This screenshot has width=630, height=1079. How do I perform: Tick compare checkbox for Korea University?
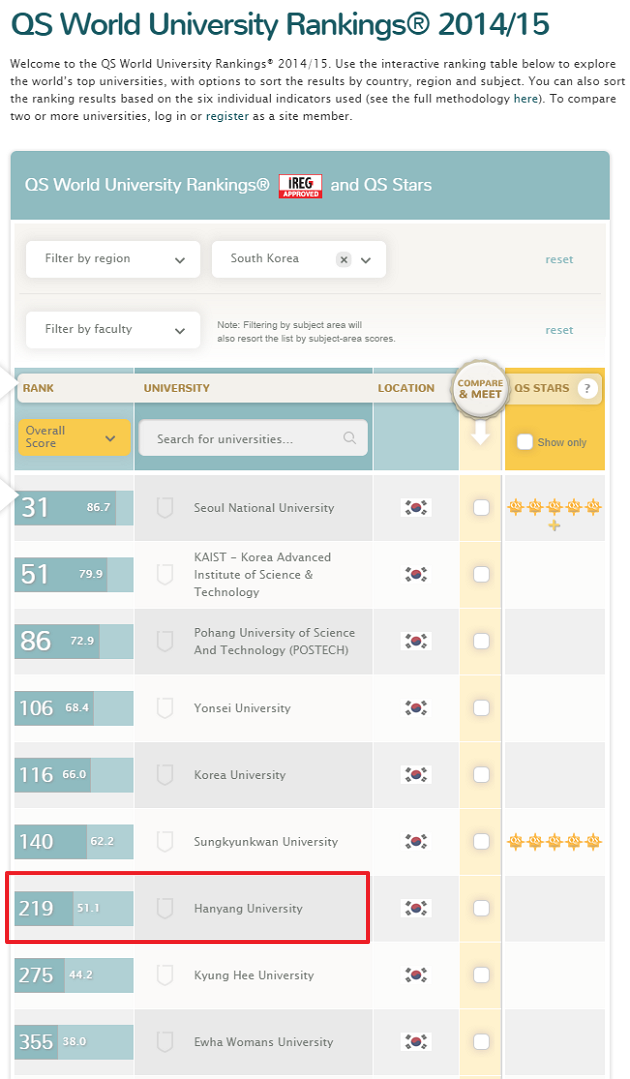481,775
